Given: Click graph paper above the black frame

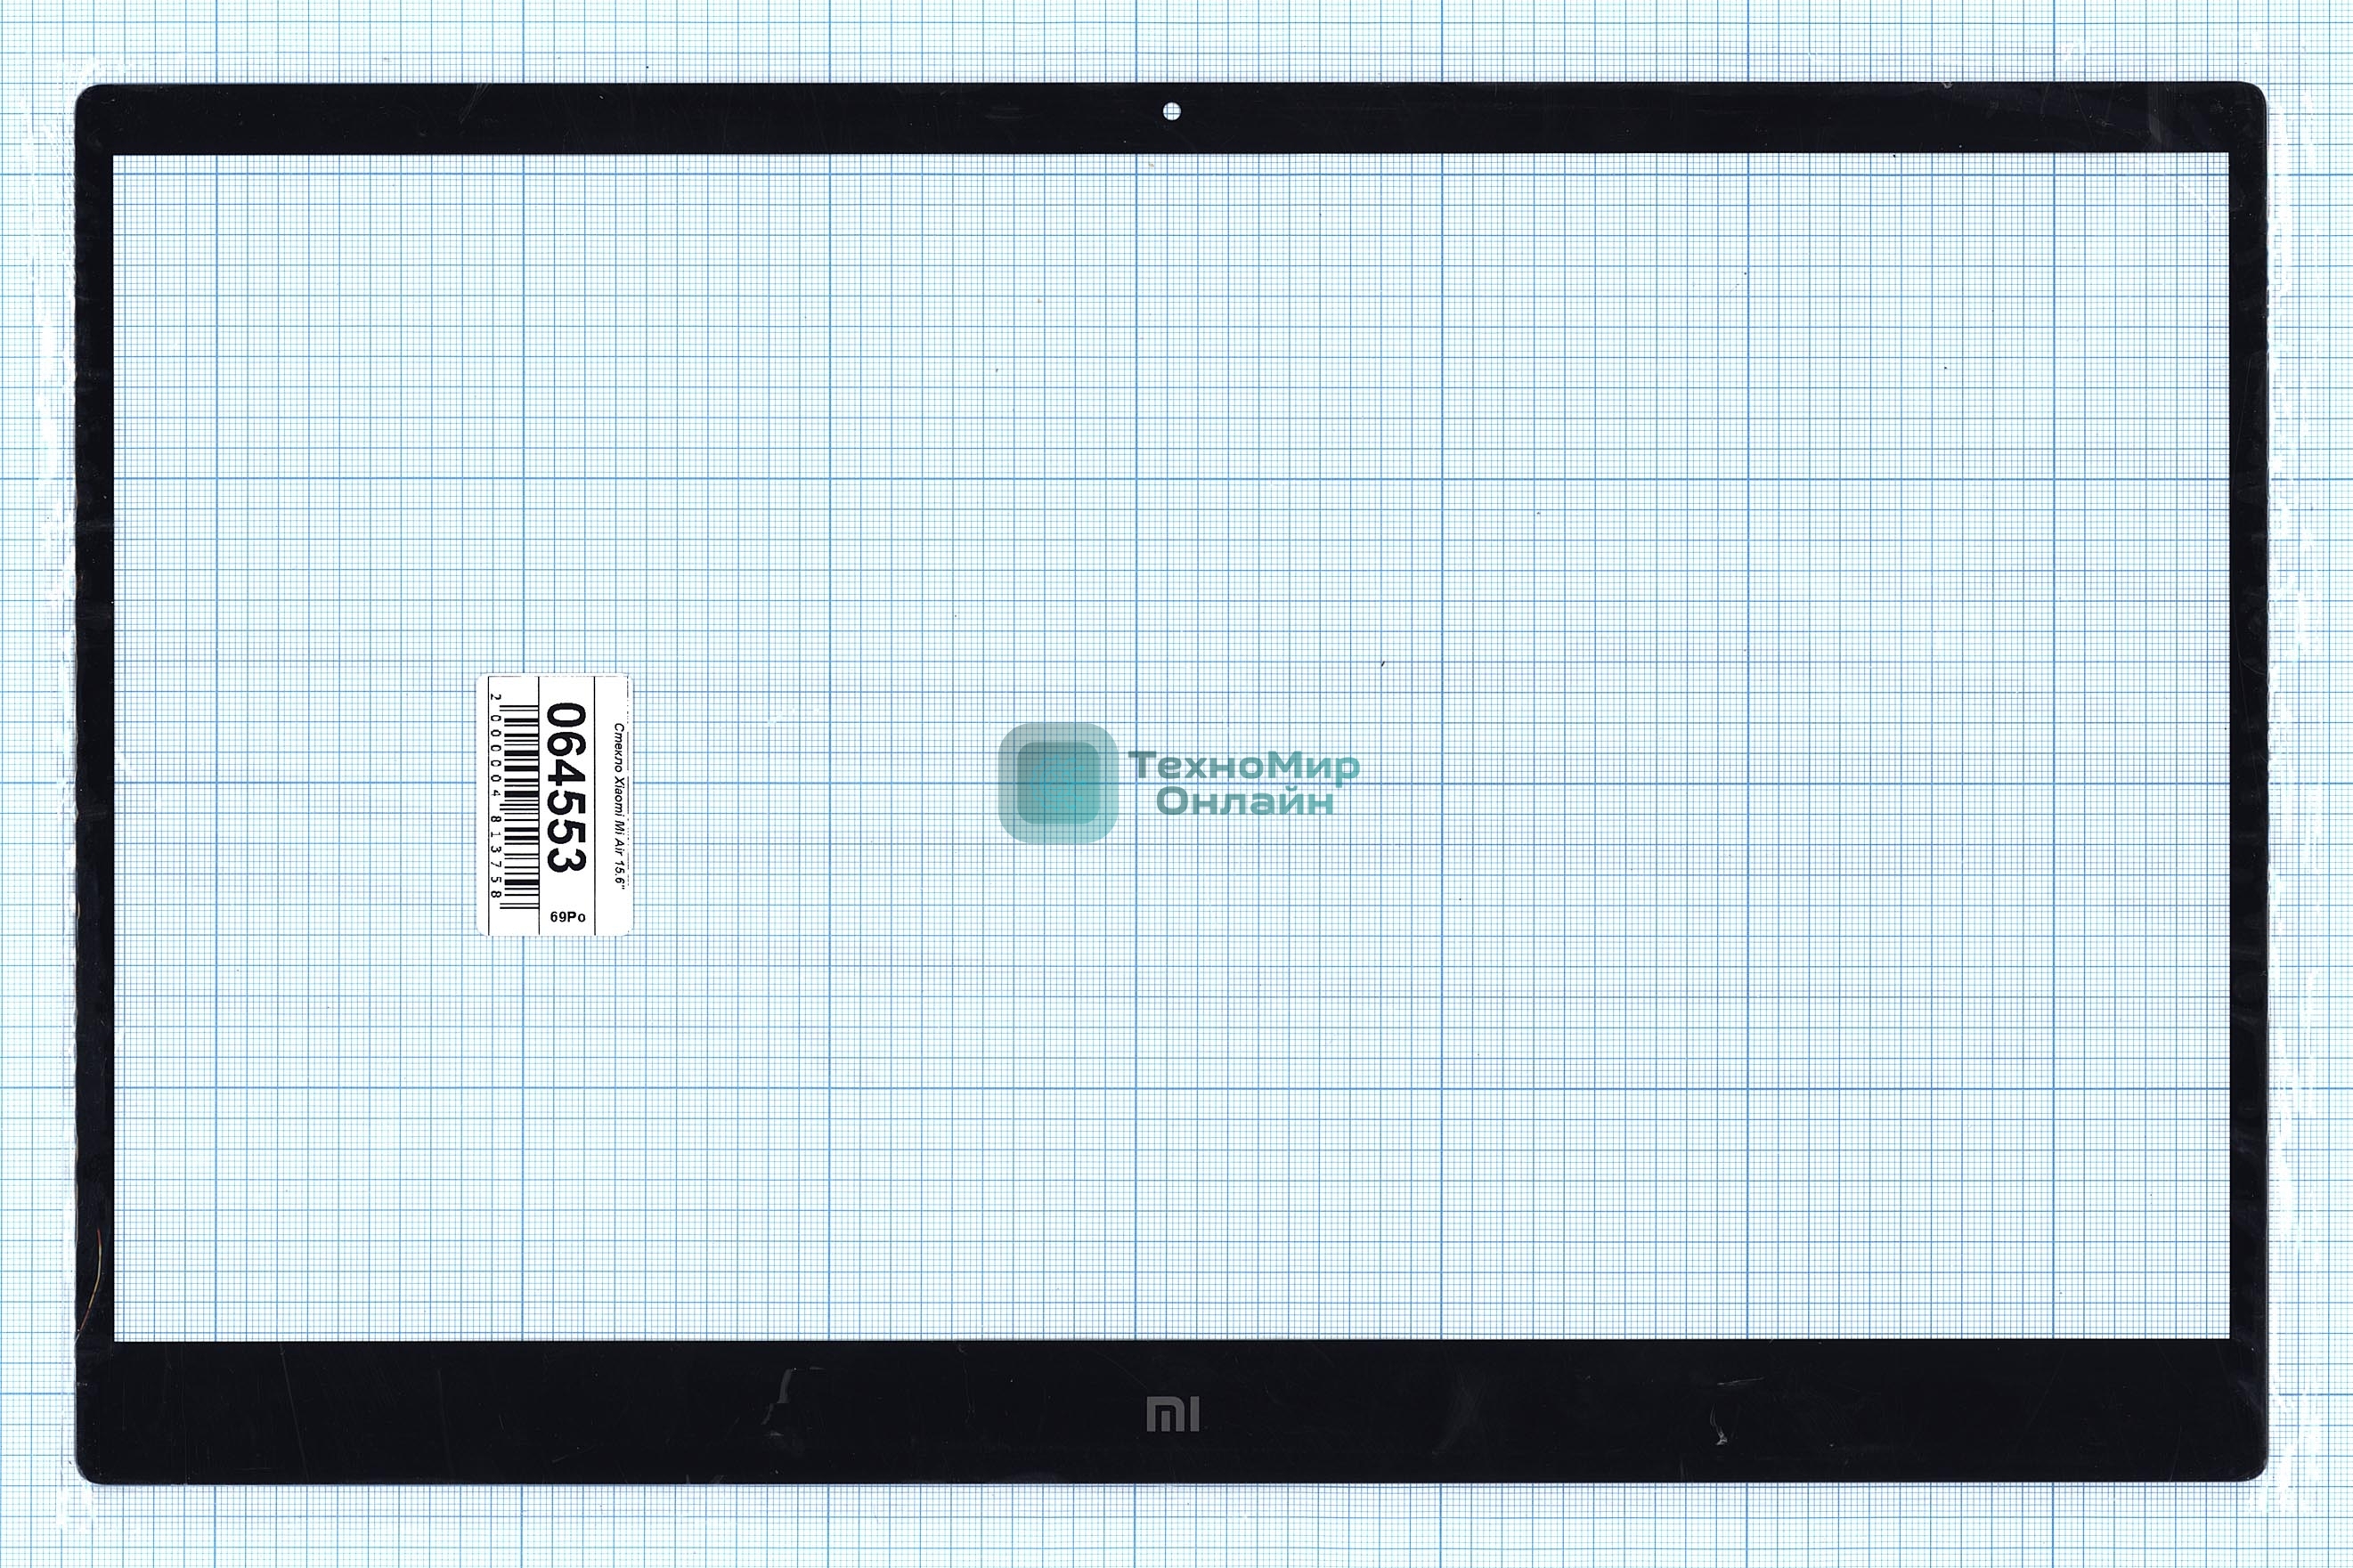Looking at the screenshot, I should click(x=1176, y=40).
